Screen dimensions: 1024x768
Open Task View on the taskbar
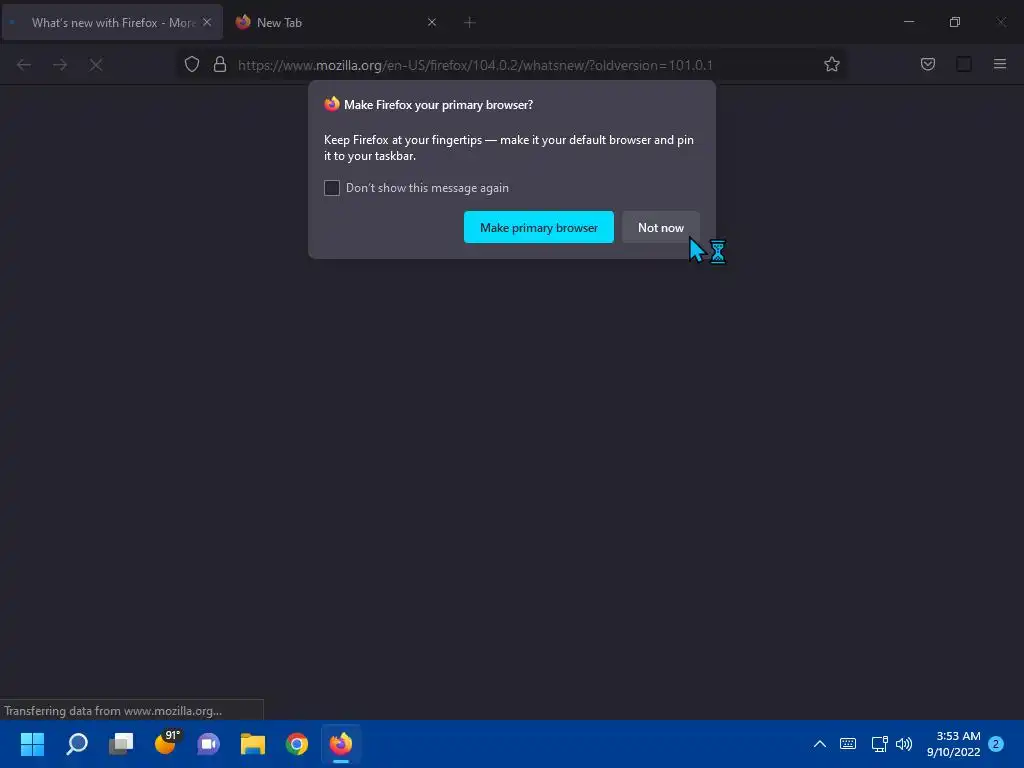[121, 744]
